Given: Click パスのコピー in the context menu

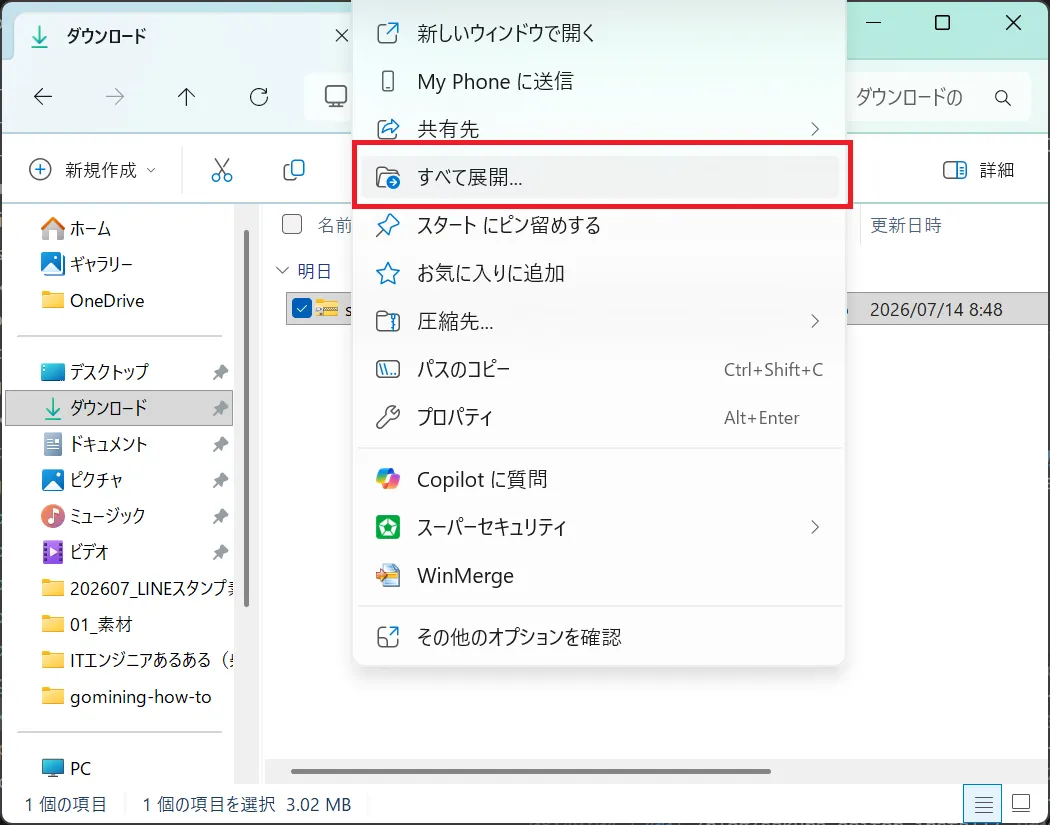Looking at the screenshot, I should 599,370.
